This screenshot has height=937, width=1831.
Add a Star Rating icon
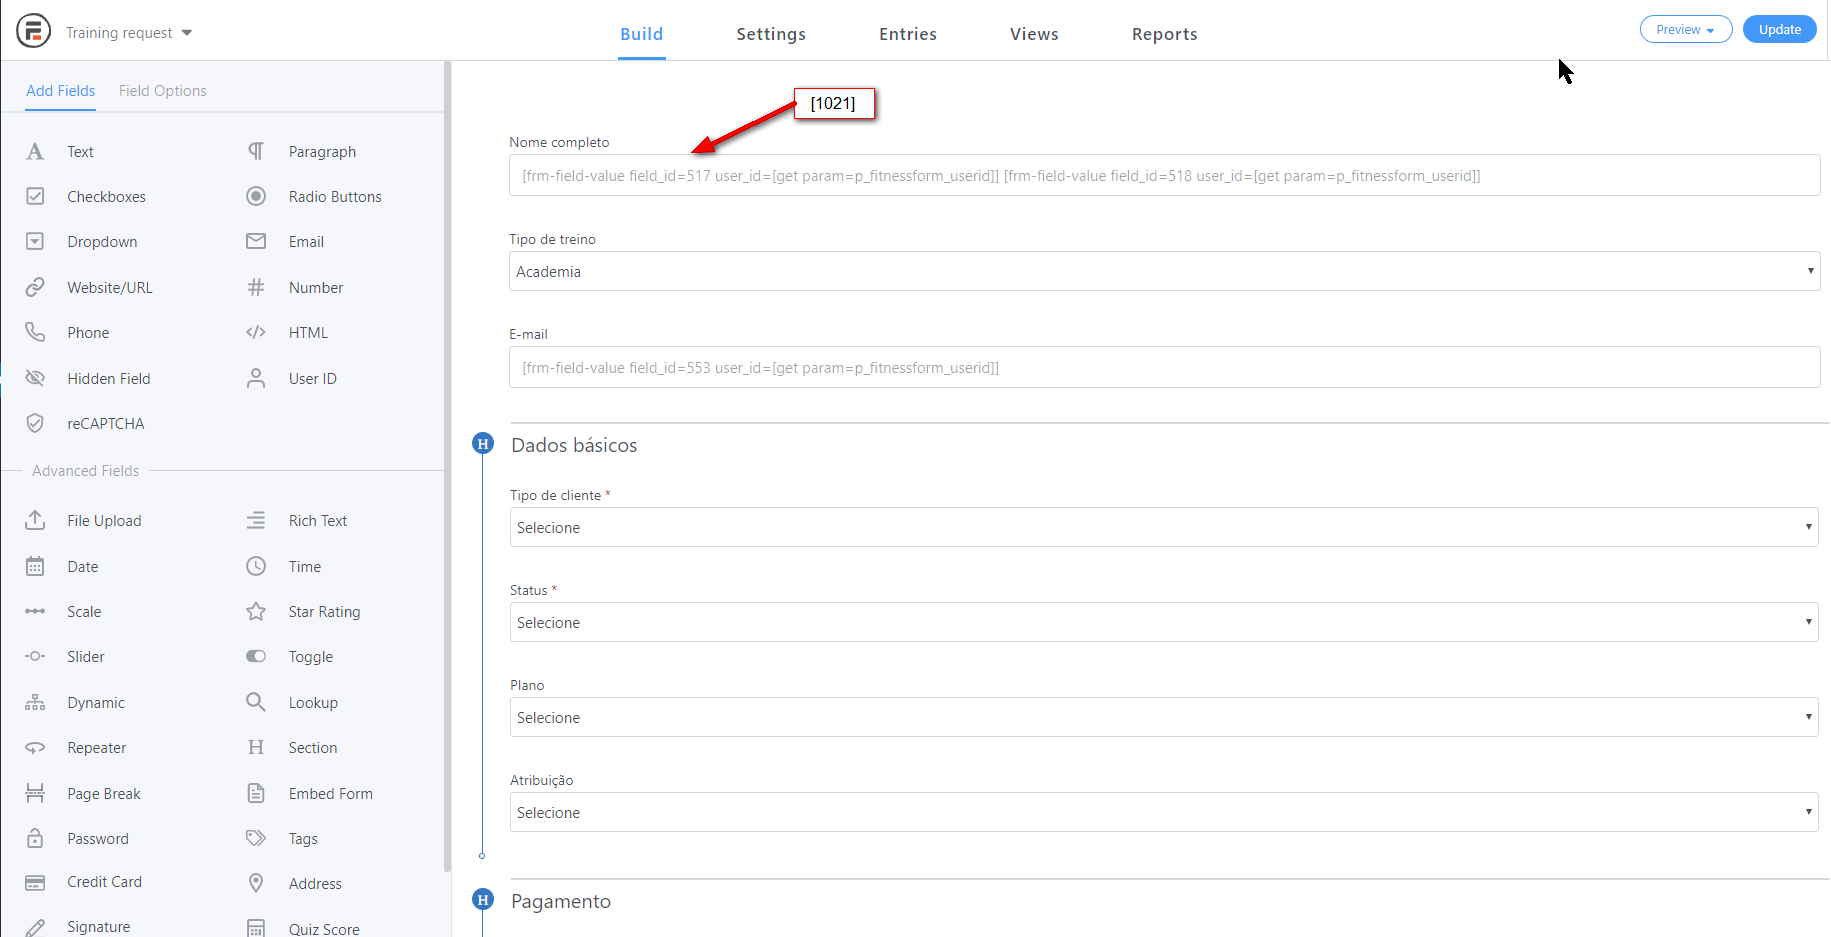point(256,611)
